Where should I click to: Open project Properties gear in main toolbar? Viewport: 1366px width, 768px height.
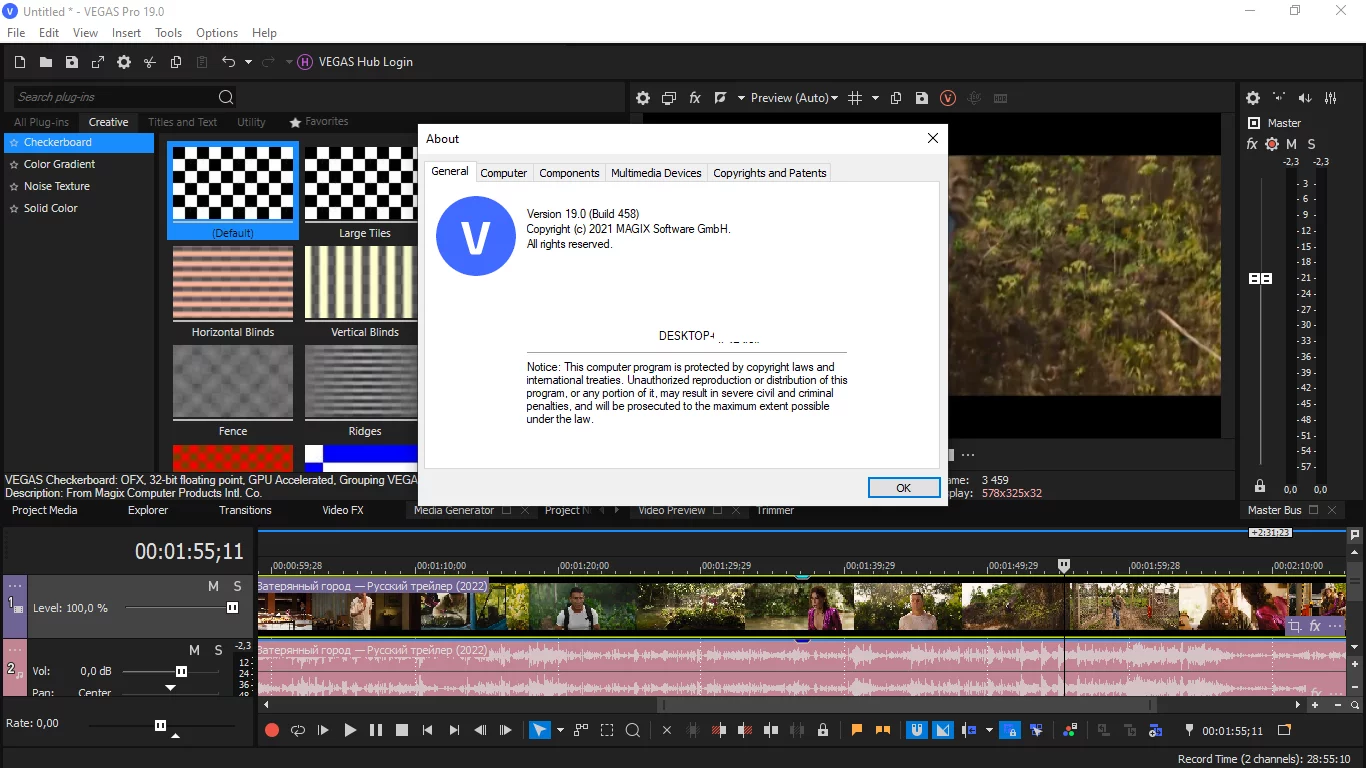point(124,62)
